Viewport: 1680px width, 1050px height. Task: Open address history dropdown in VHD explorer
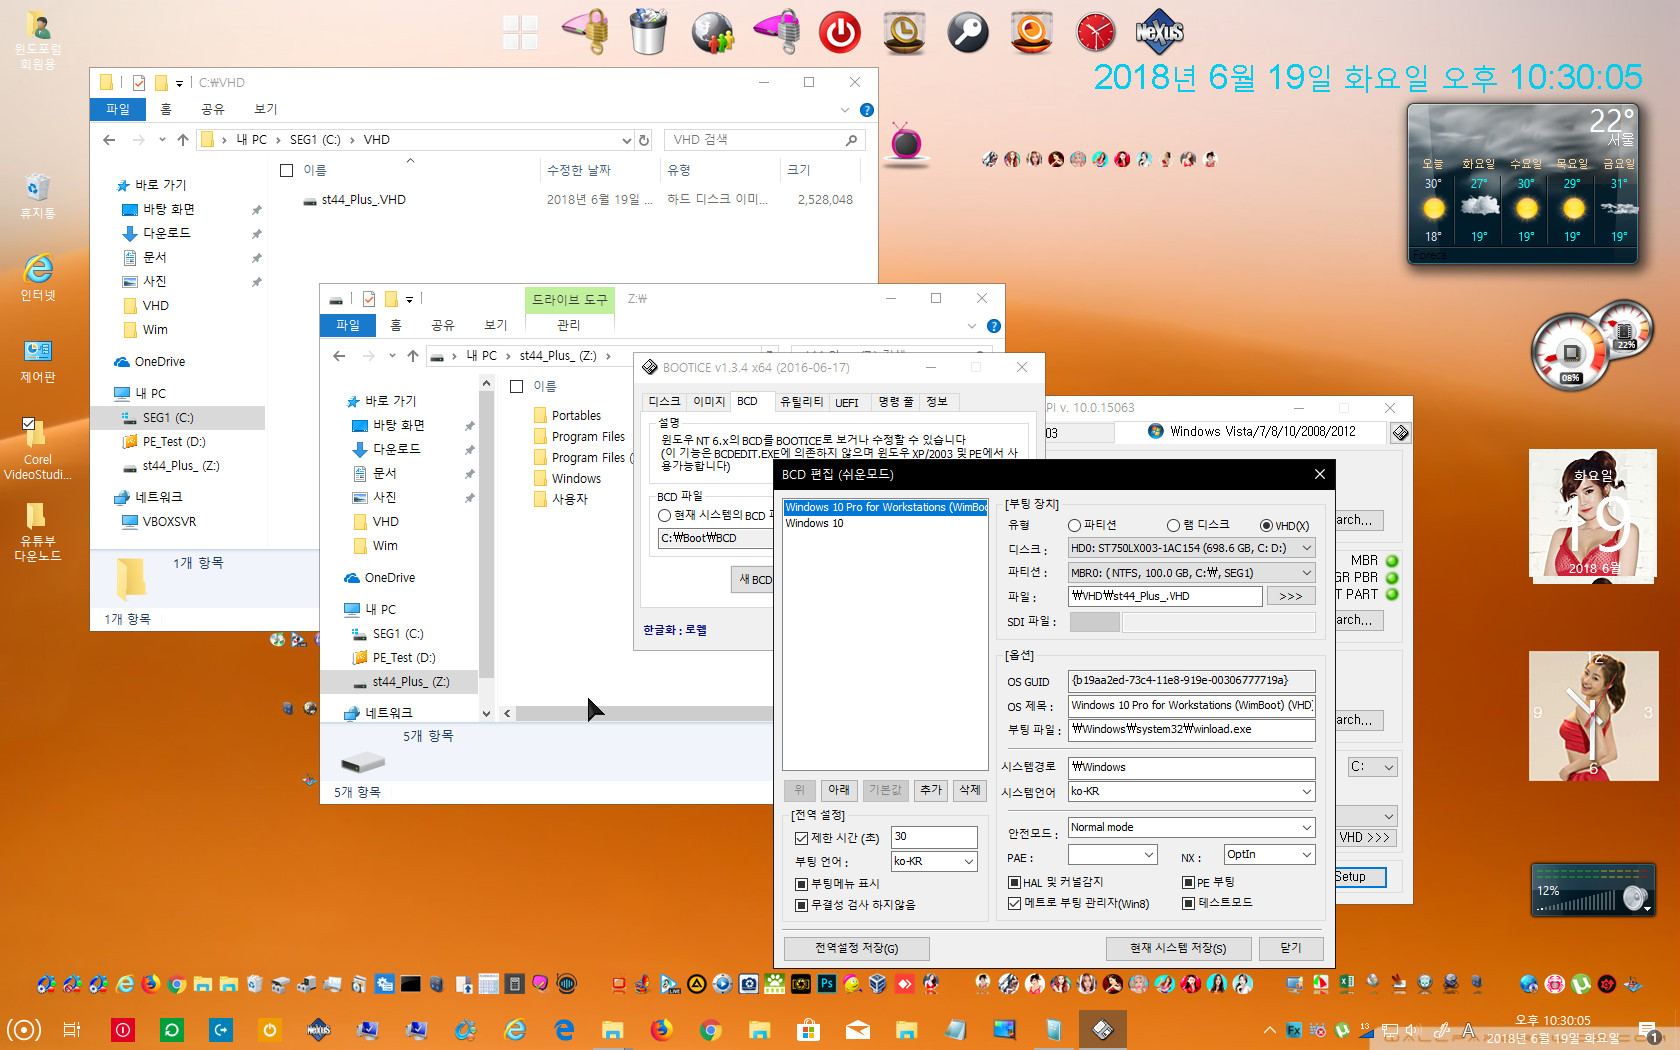(x=626, y=140)
